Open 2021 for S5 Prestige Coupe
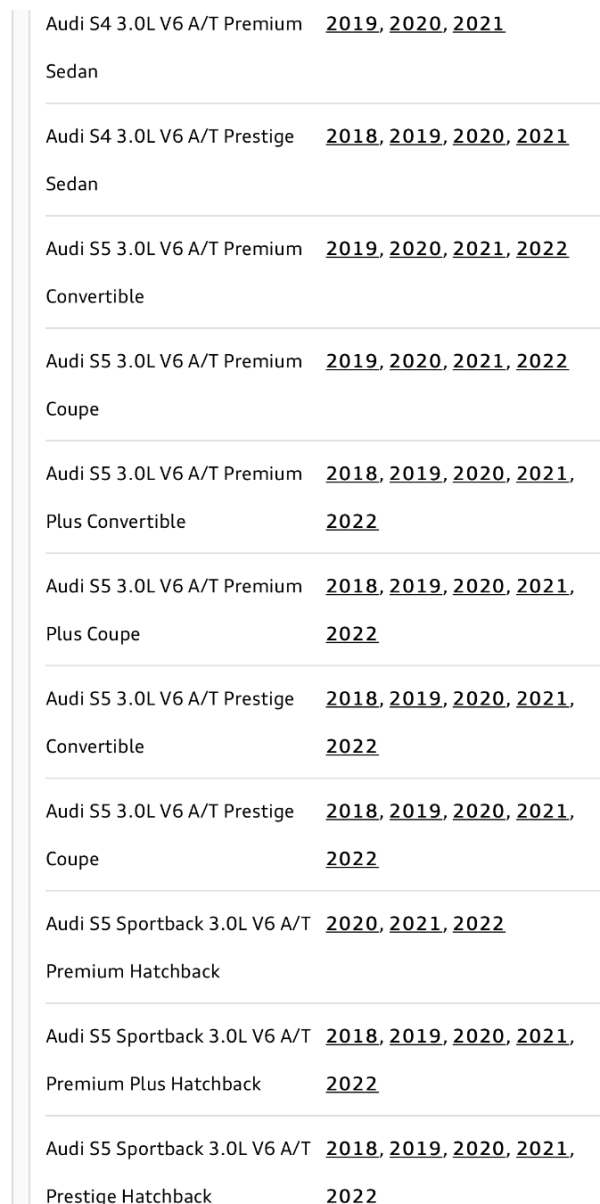600x1204 pixels. pyautogui.click(x=542, y=810)
